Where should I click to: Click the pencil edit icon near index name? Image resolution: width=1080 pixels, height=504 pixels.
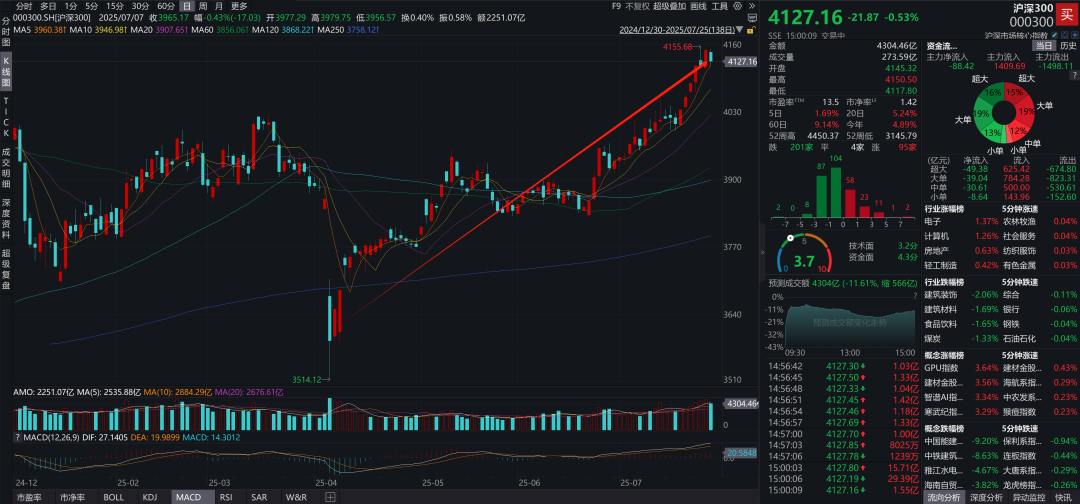[x=1055, y=35]
